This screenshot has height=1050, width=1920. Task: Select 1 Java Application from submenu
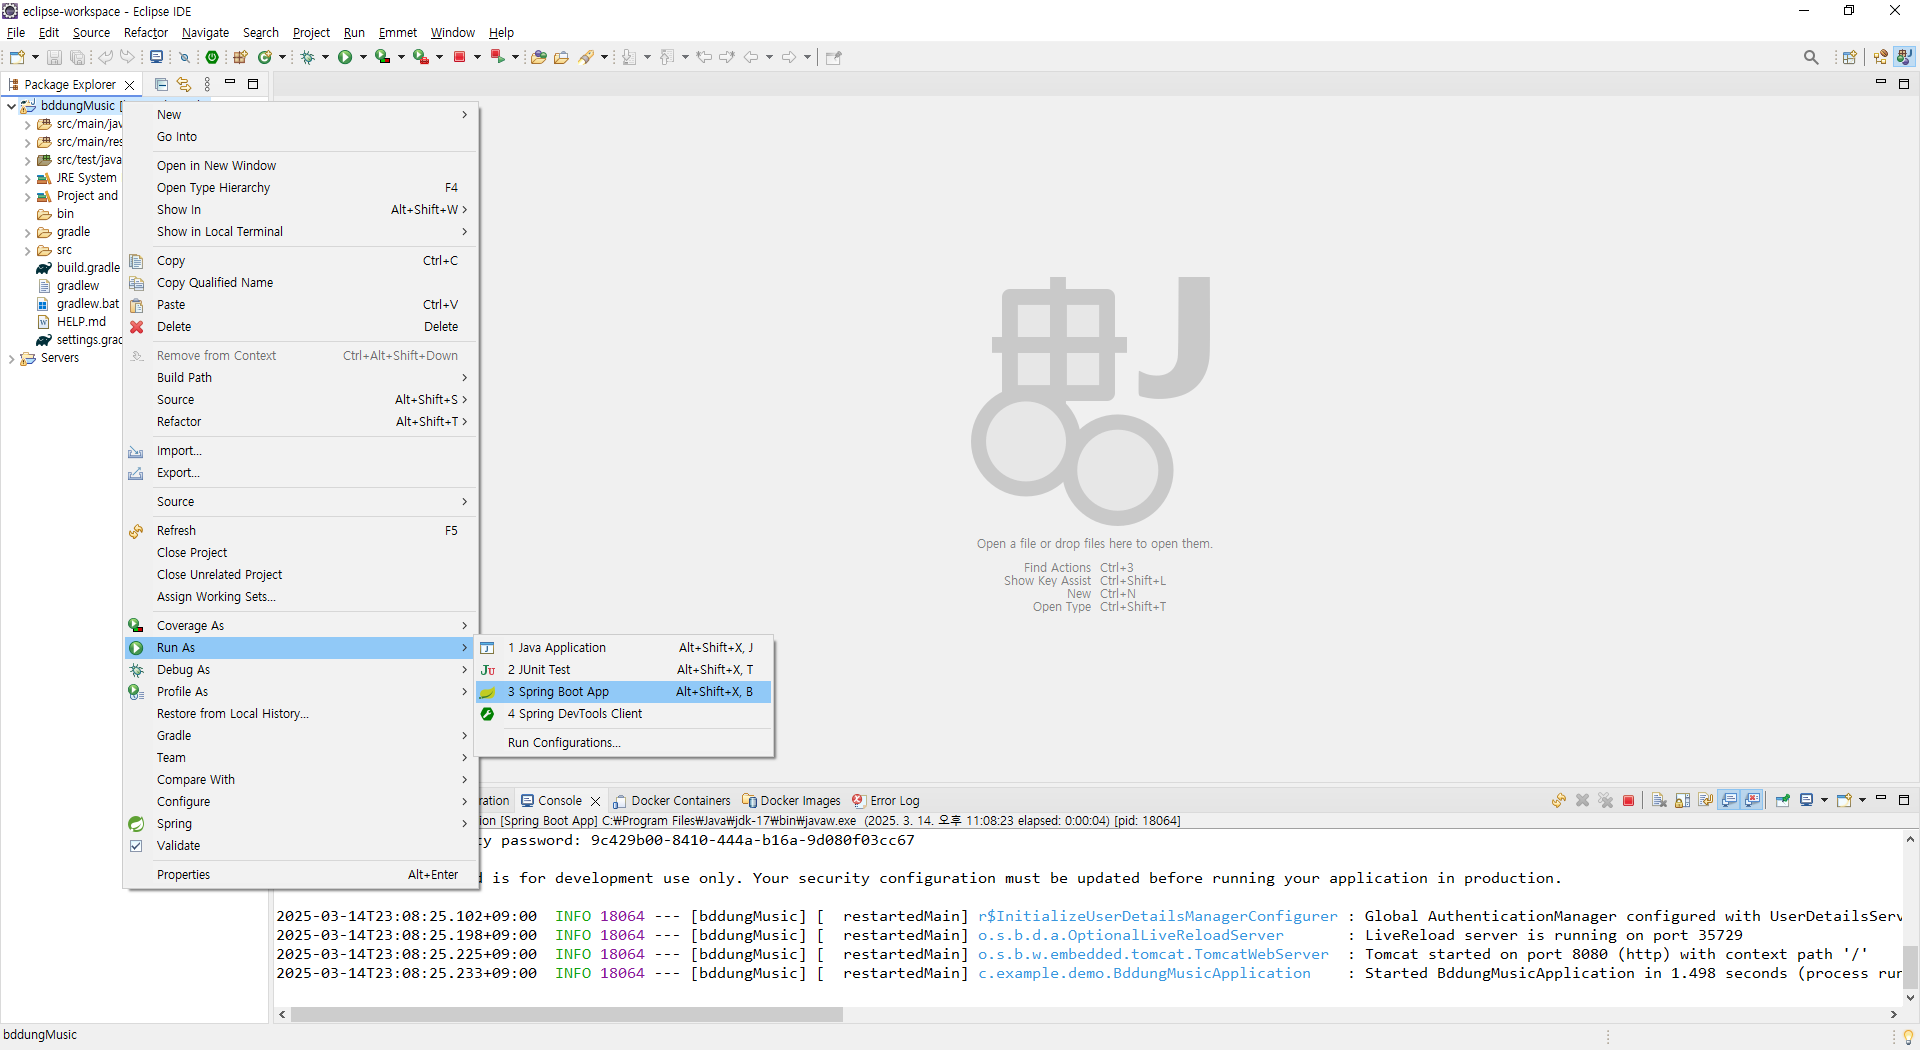624,648
